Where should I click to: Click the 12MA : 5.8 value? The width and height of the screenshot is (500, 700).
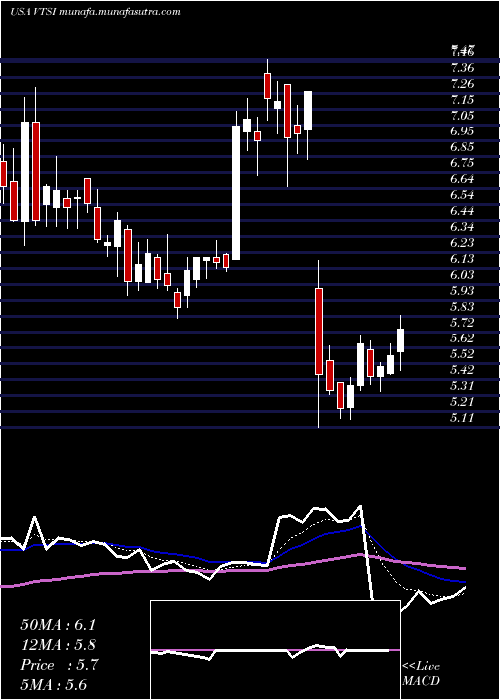[x=58, y=645]
